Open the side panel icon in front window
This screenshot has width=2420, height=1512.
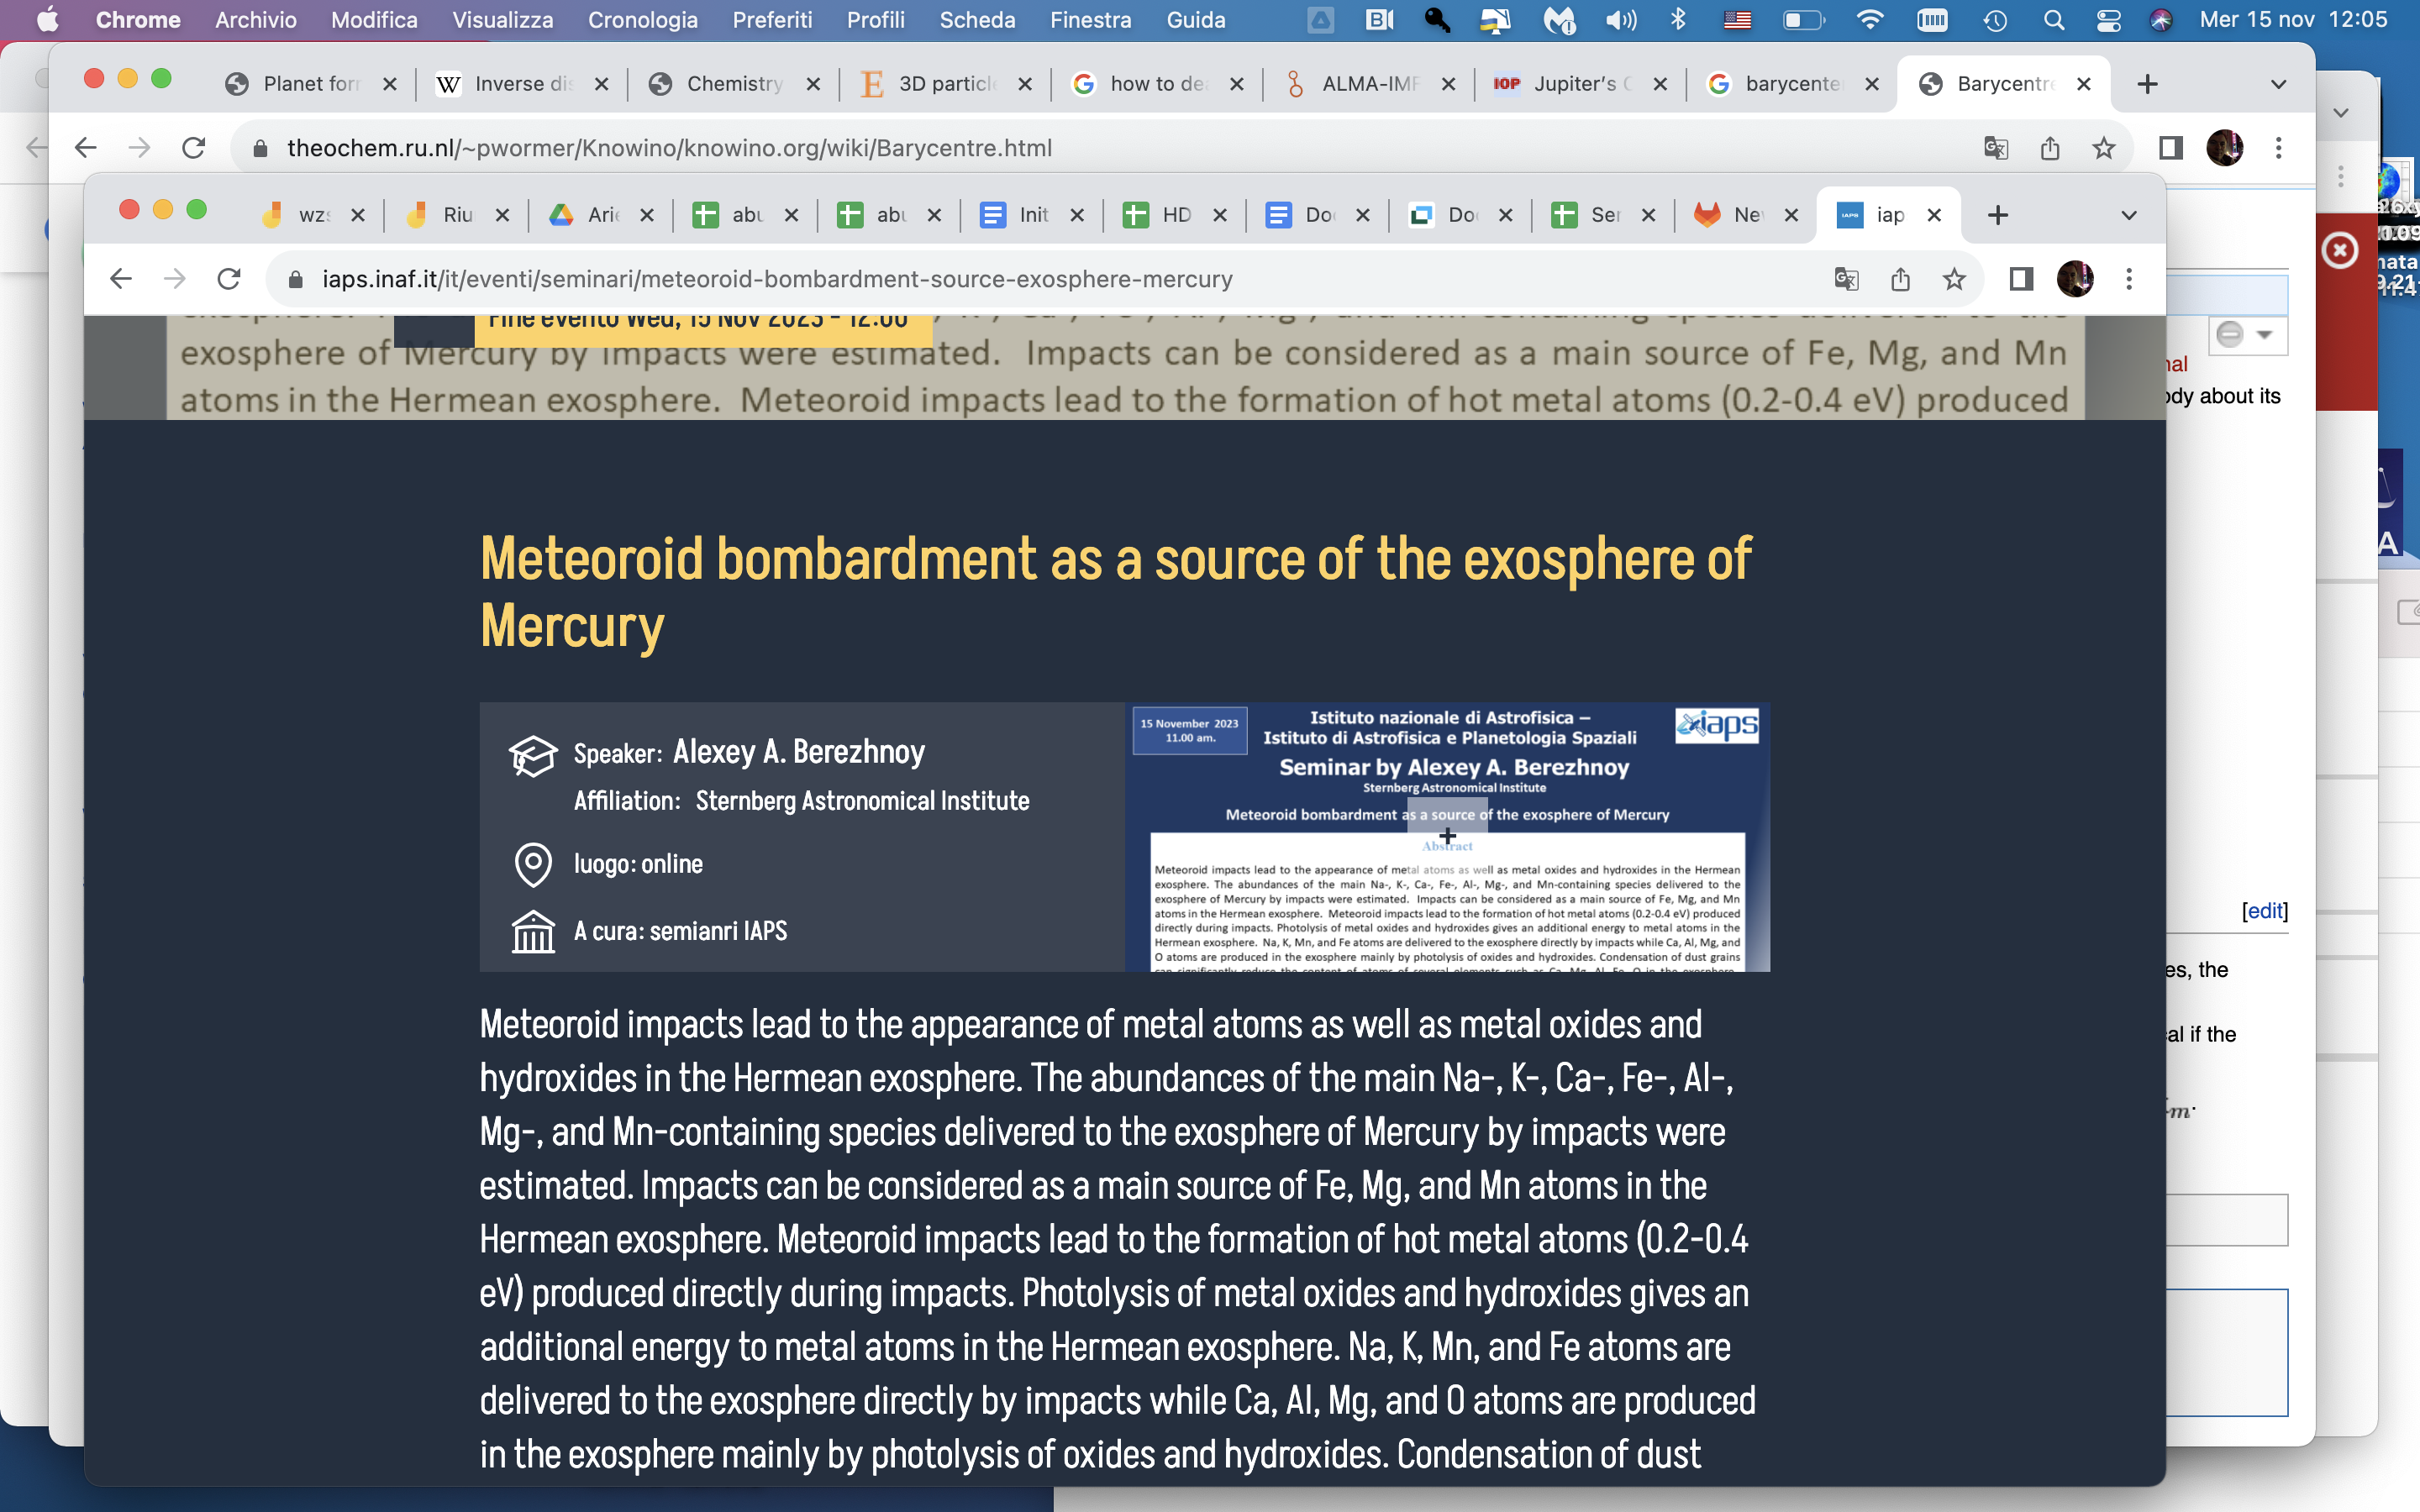point(2021,279)
